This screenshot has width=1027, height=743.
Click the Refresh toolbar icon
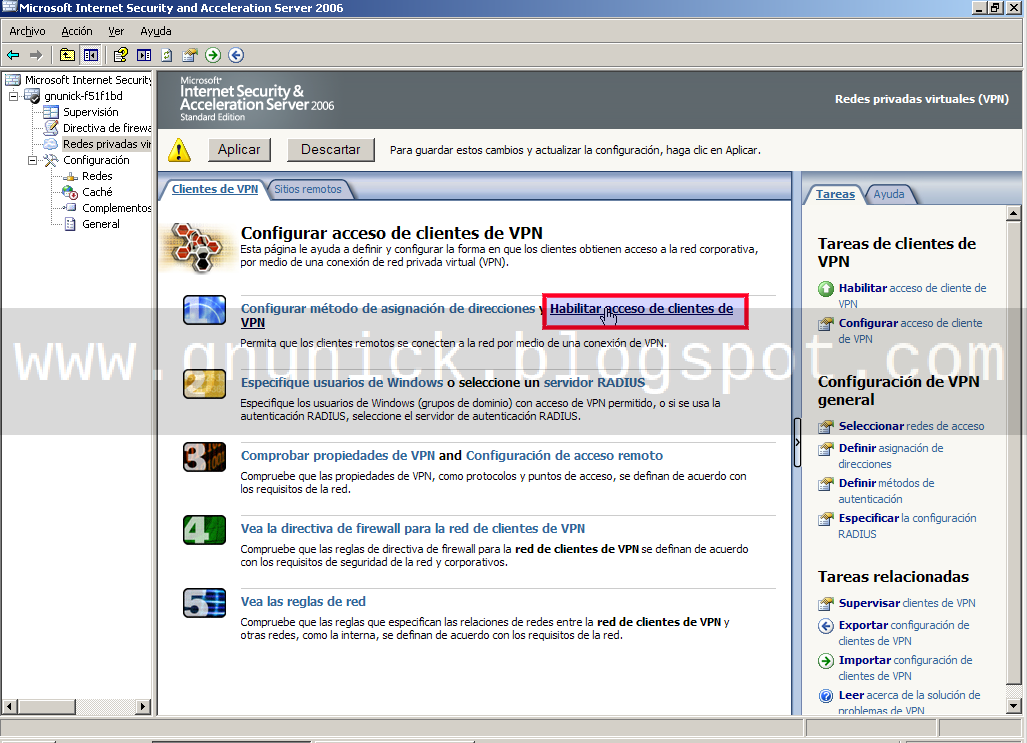(x=167, y=55)
